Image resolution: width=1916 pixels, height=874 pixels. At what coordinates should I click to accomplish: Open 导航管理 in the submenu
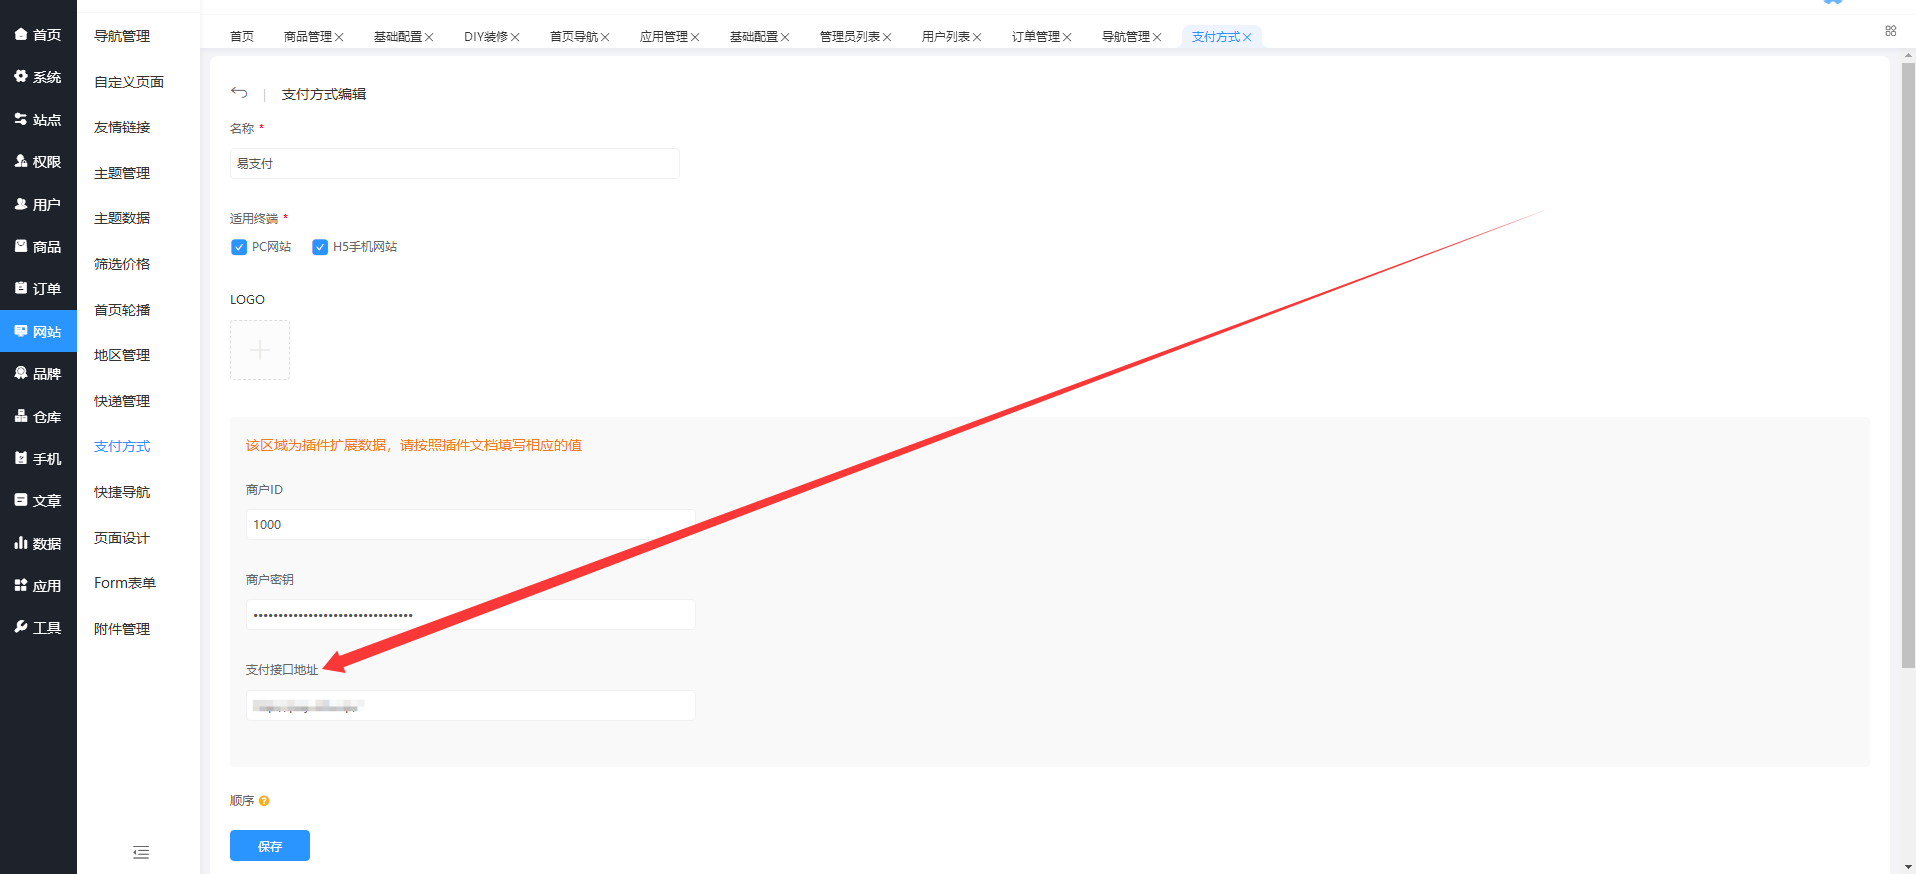click(122, 36)
